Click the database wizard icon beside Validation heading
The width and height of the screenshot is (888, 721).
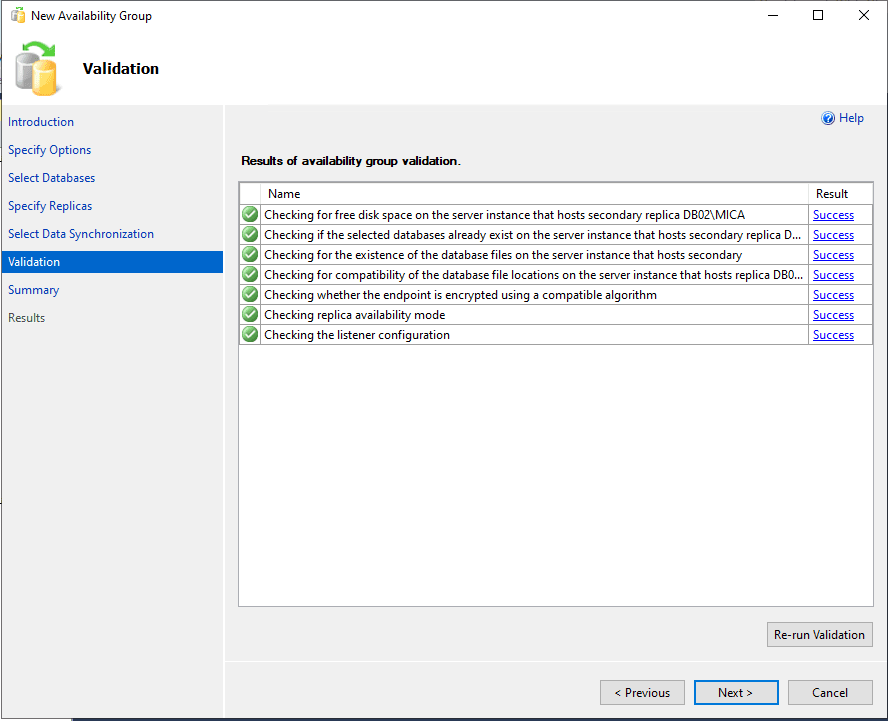point(39,68)
